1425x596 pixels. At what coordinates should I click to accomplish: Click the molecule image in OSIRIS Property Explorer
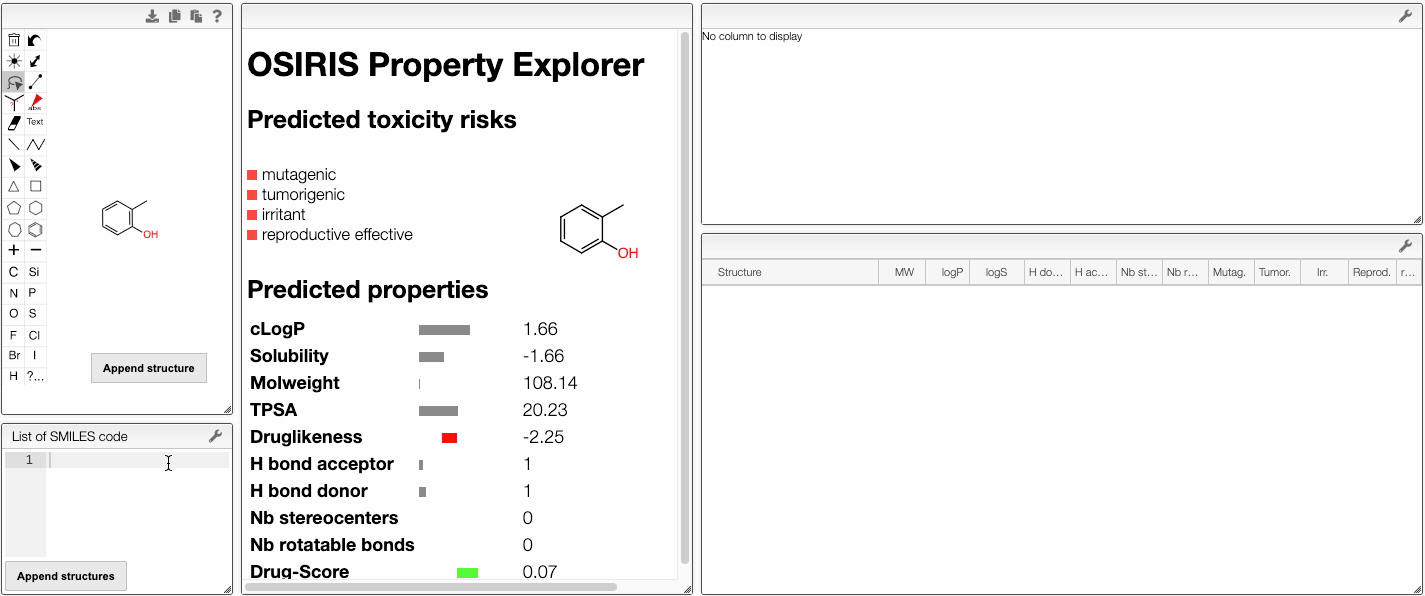(x=599, y=232)
